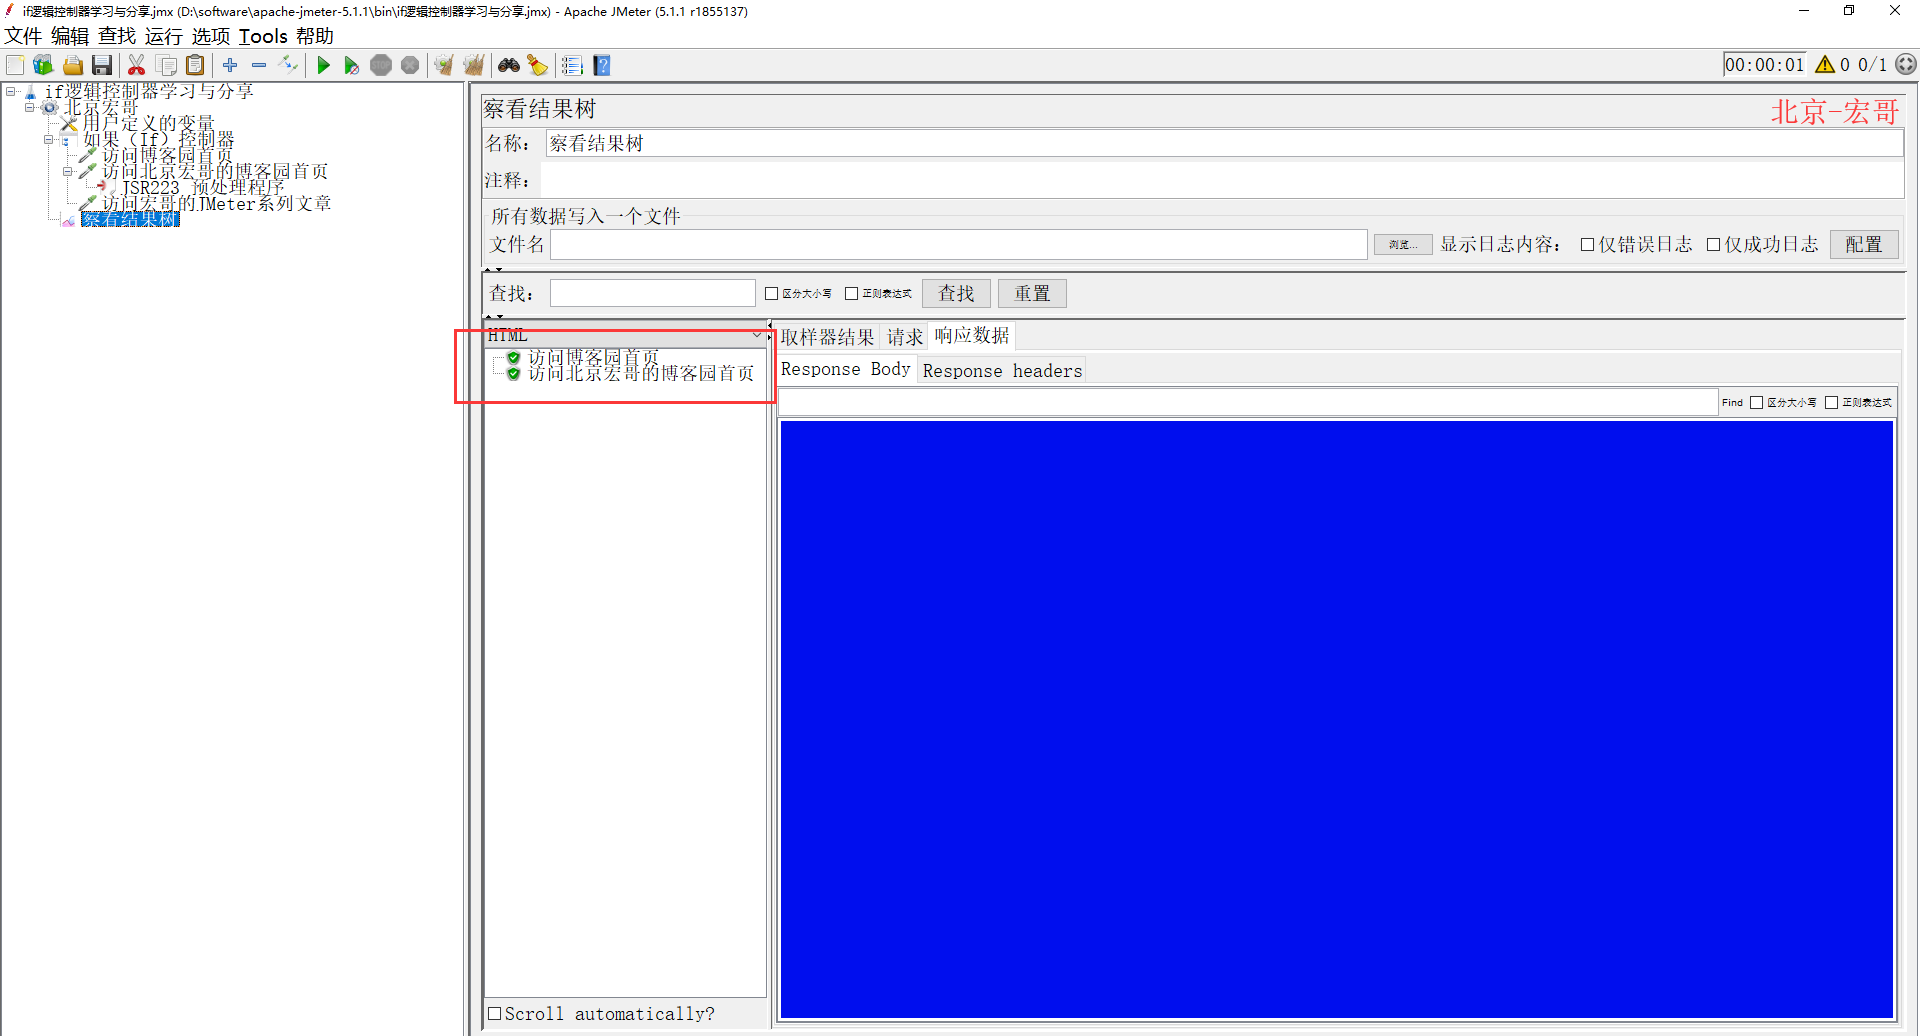Click the 浏览 browse button
1920x1036 pixels.
tap(1403, 245)
